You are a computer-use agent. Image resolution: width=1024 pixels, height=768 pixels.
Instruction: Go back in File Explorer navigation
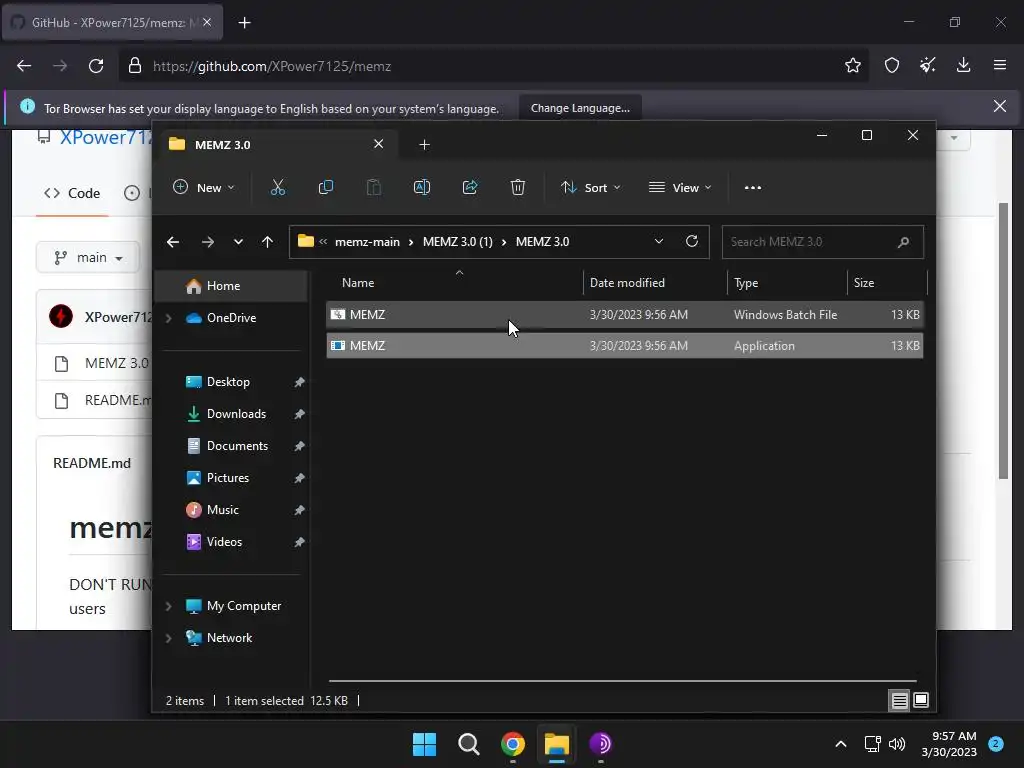coord(173,242)
